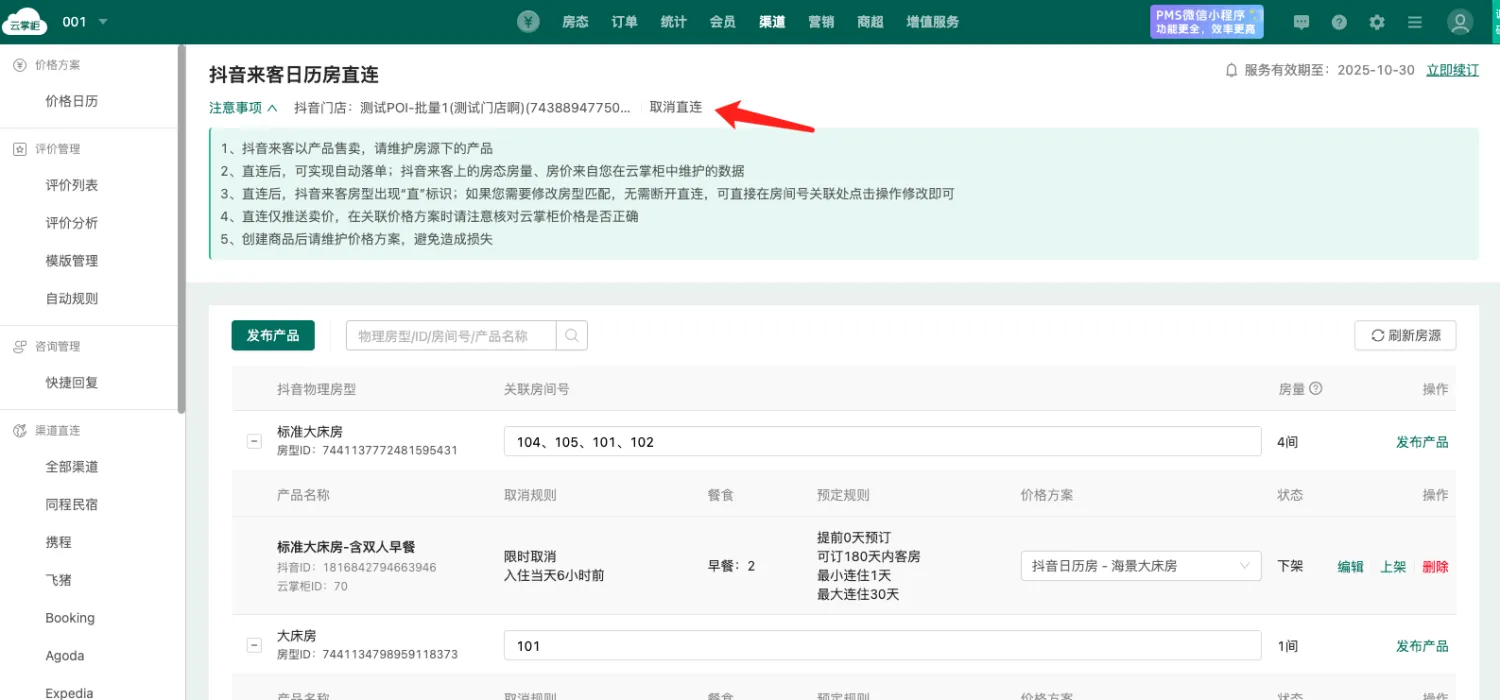Click 编辑 for 标准大床房-含双人早餐
1500x700 pixels.
tap(1351, 567)
